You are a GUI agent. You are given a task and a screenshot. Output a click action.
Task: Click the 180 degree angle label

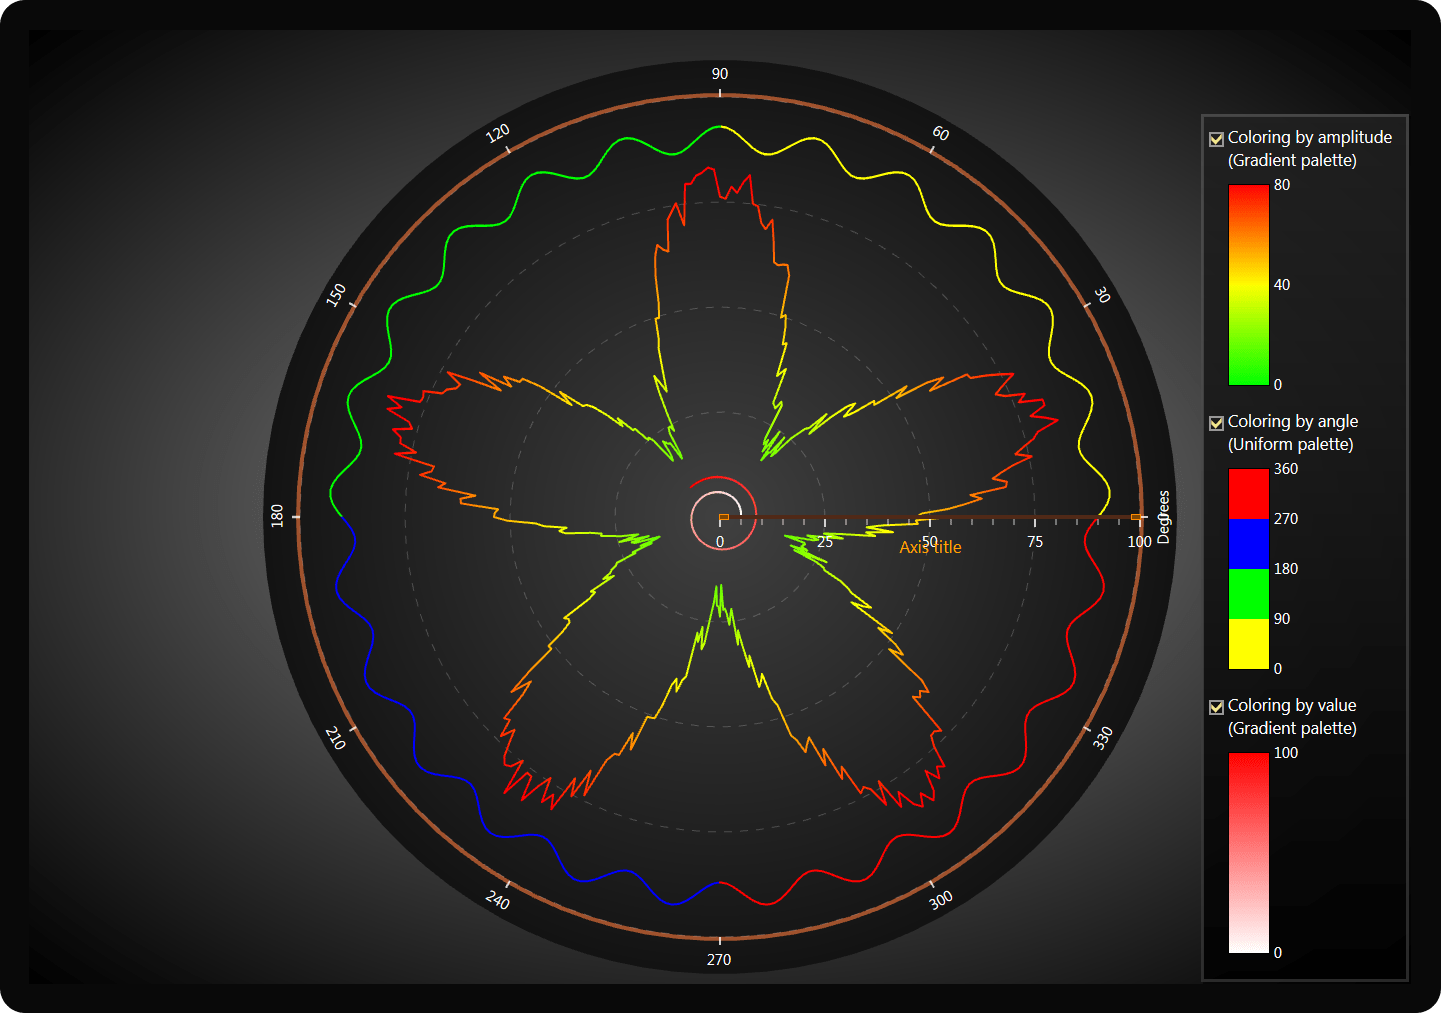[278, 516]
